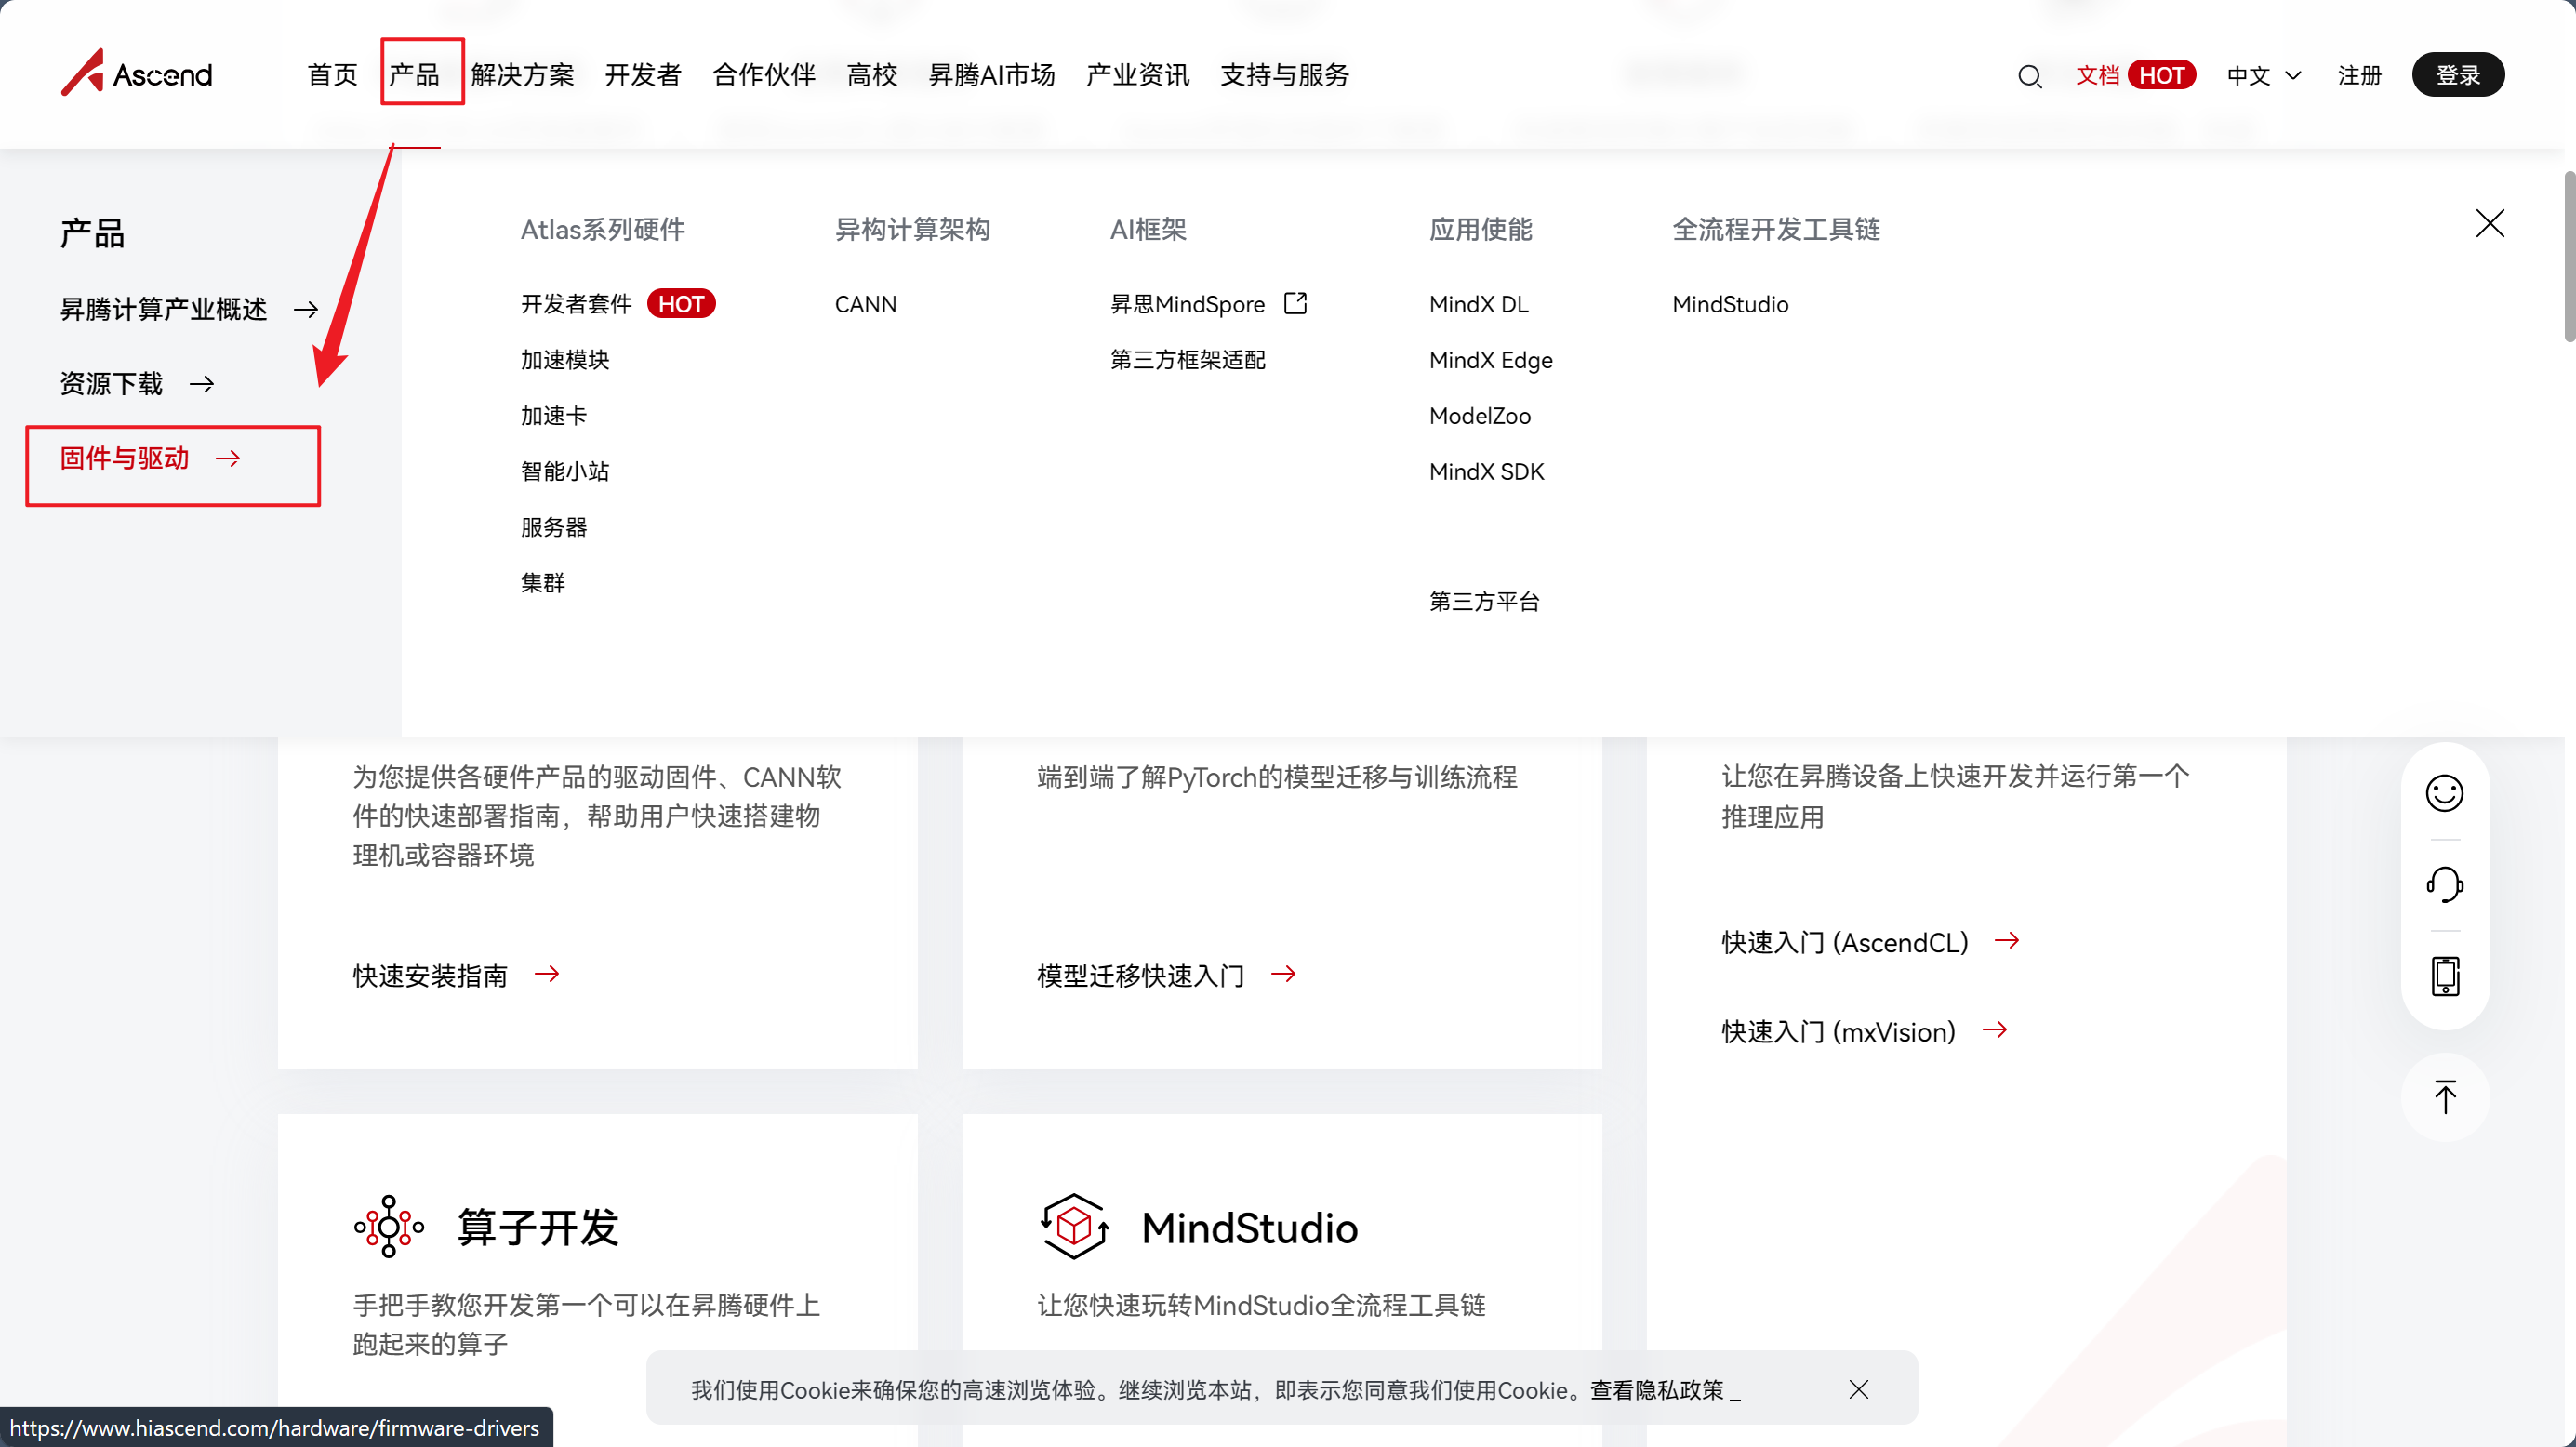This screenshot has width=2576, height=1447.
Task: Open CANN under 异构计算架构
Action: click(x=865, y=304)
